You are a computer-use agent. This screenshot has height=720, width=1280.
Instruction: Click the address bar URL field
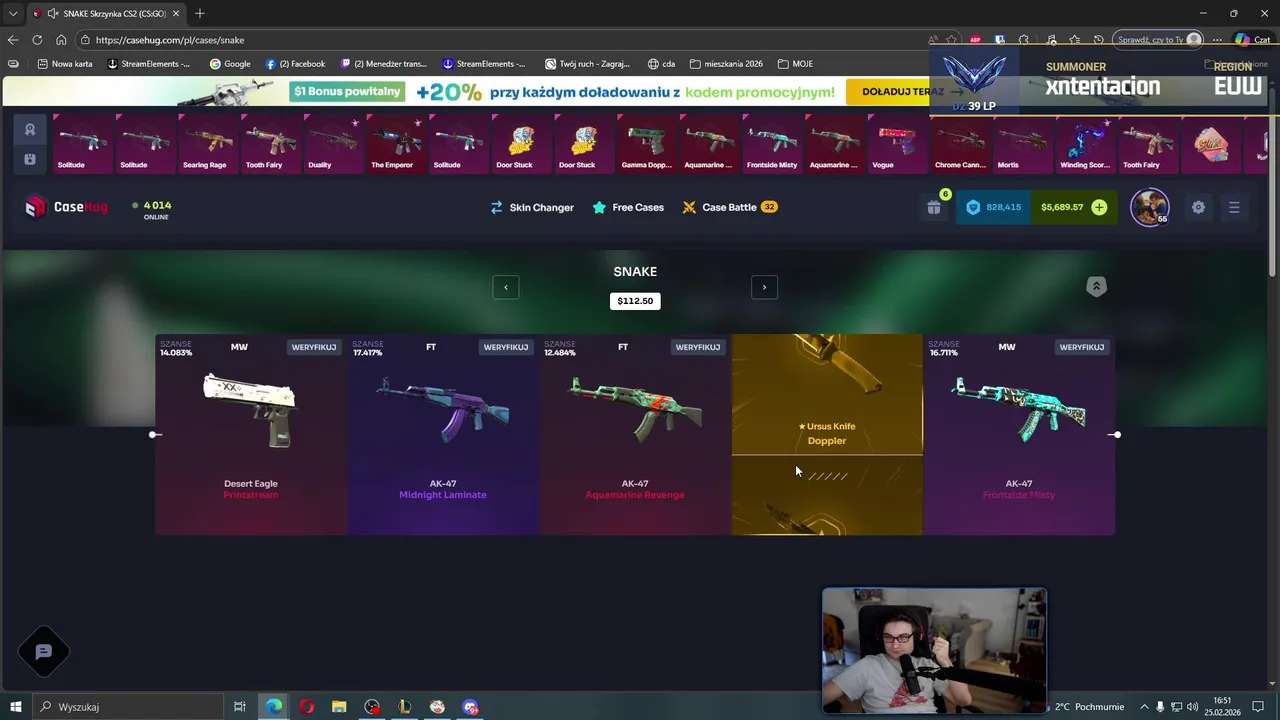(500, 40)
